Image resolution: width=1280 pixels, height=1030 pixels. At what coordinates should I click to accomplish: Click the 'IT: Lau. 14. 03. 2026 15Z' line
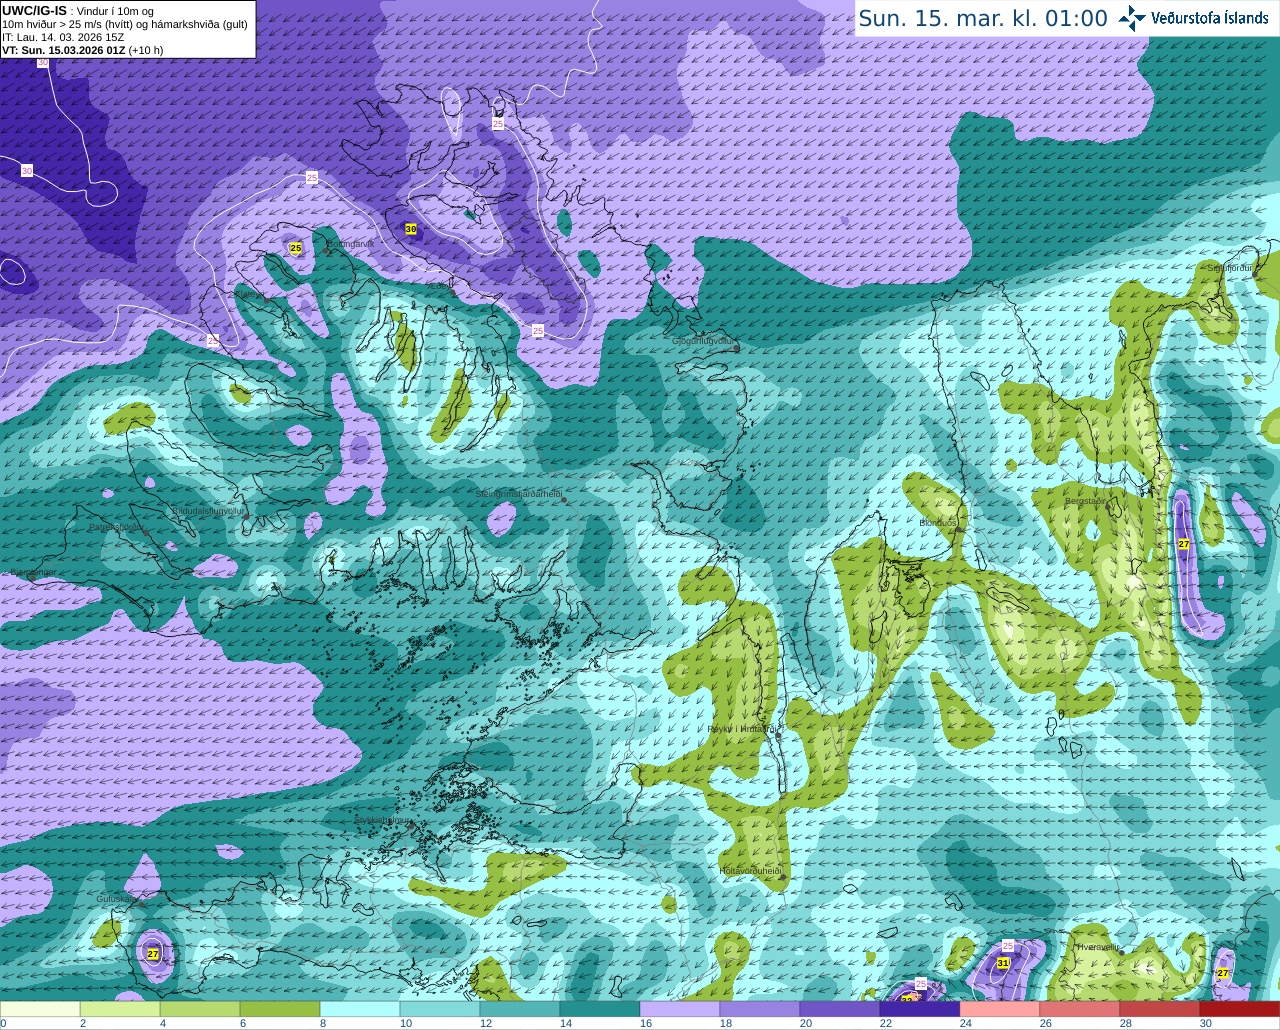coord(63,36)
